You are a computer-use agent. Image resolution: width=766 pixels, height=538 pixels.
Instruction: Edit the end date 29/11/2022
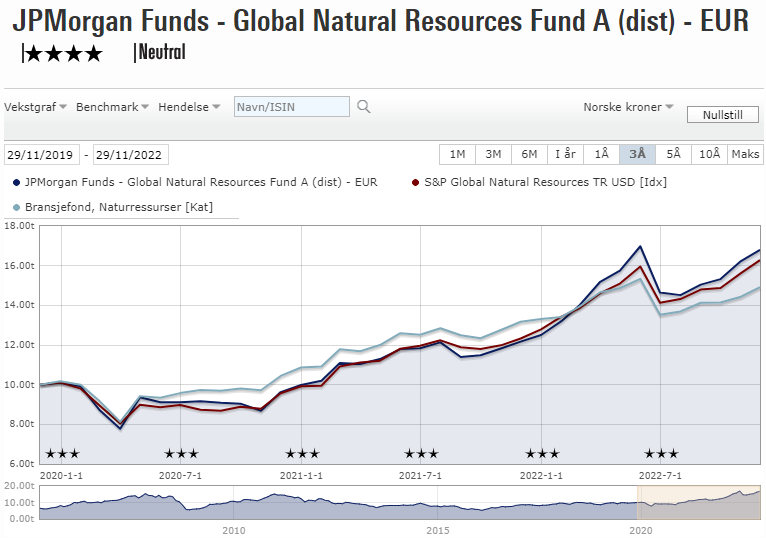(x=130, y=155)
